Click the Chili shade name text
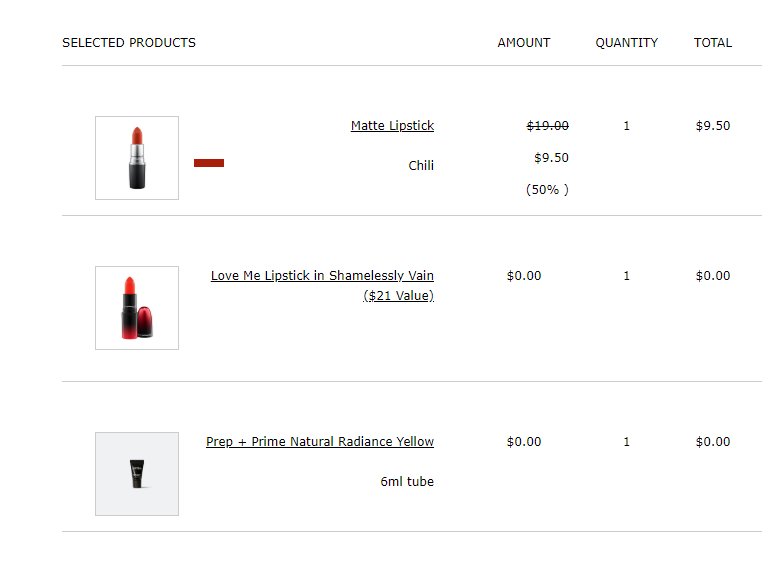 click(x=421, y=166)
